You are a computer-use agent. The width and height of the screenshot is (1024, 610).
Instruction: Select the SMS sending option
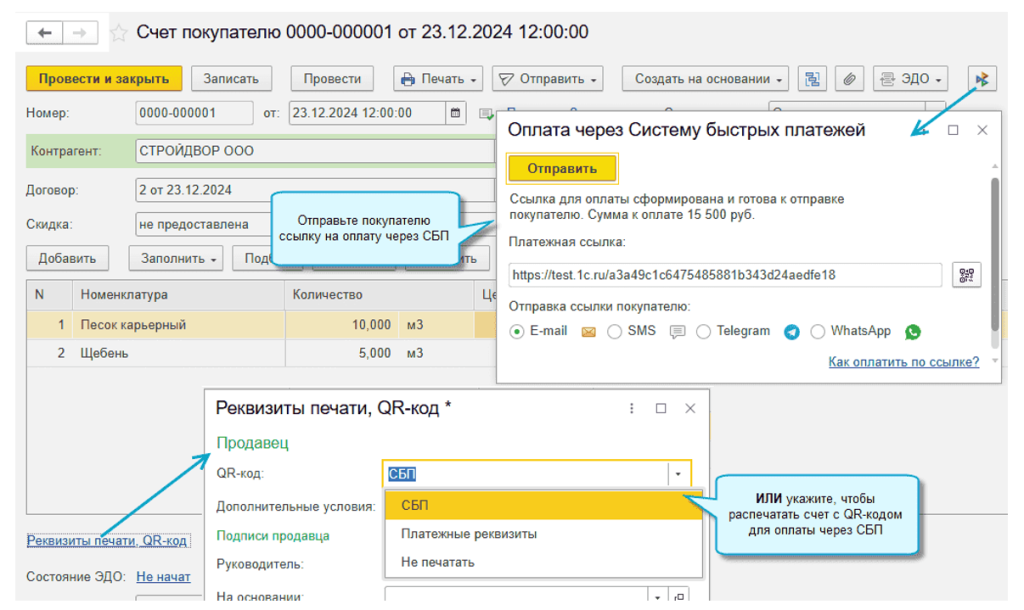tap(615, 332)
